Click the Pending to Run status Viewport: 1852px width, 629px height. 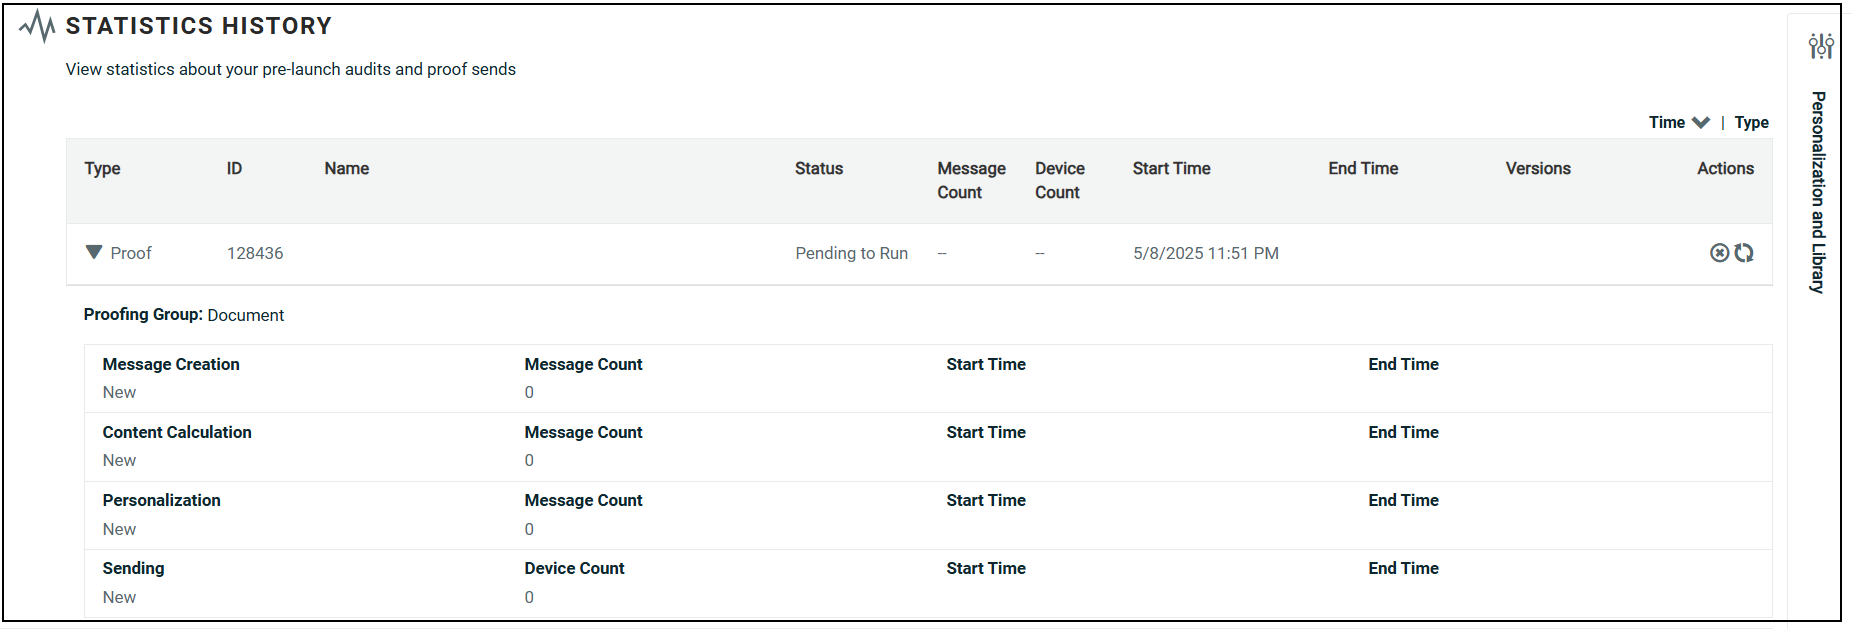click(851, 254)
